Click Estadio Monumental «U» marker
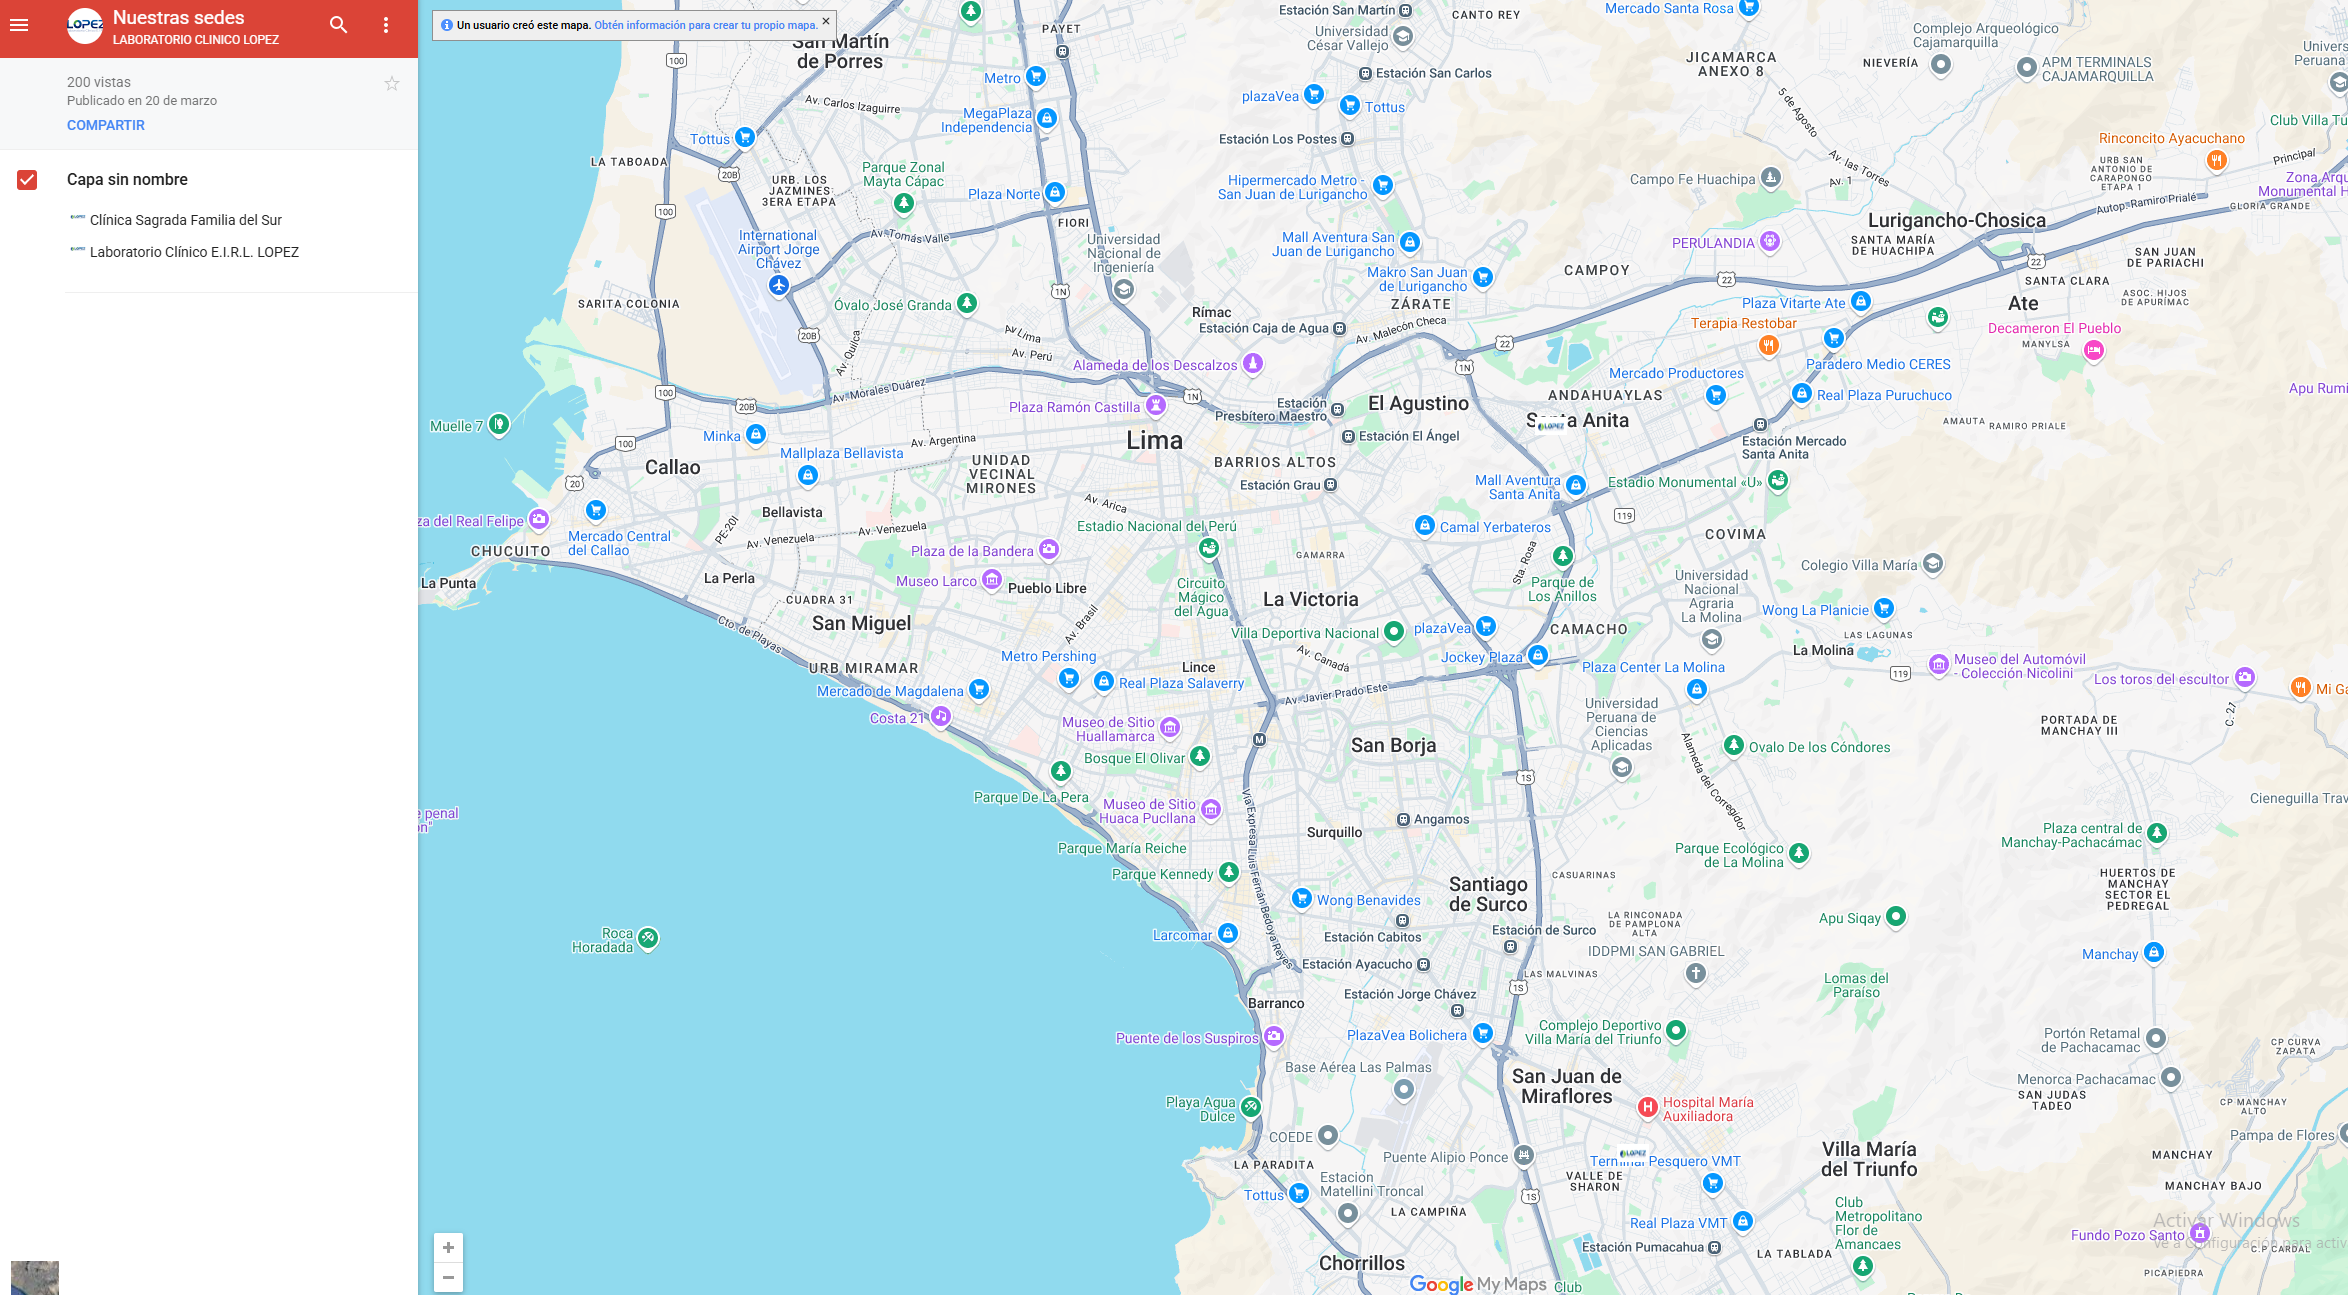This screenshot has height=1295, width=2348. [x=1778, y=480]
